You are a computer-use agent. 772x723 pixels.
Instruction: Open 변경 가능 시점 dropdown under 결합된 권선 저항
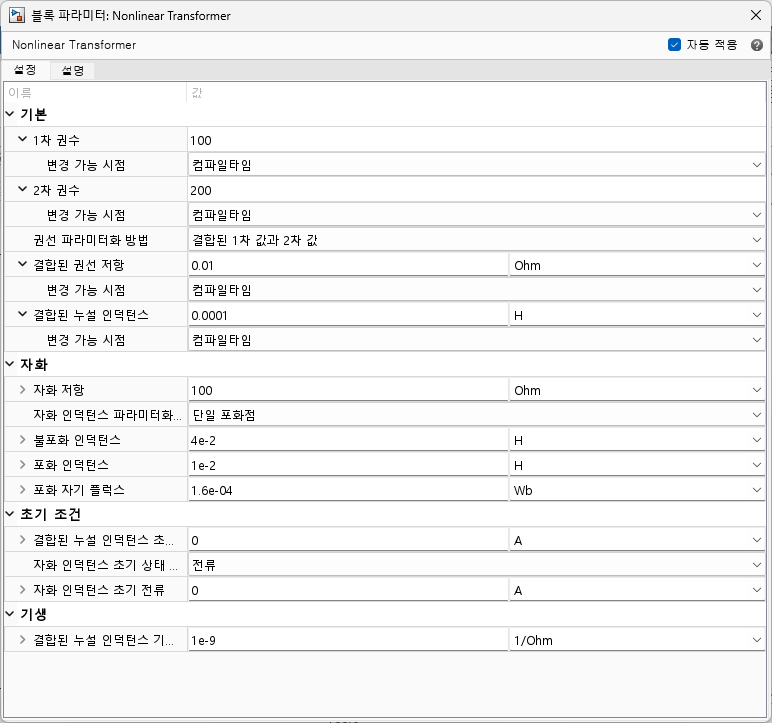[x=476, y=290]
